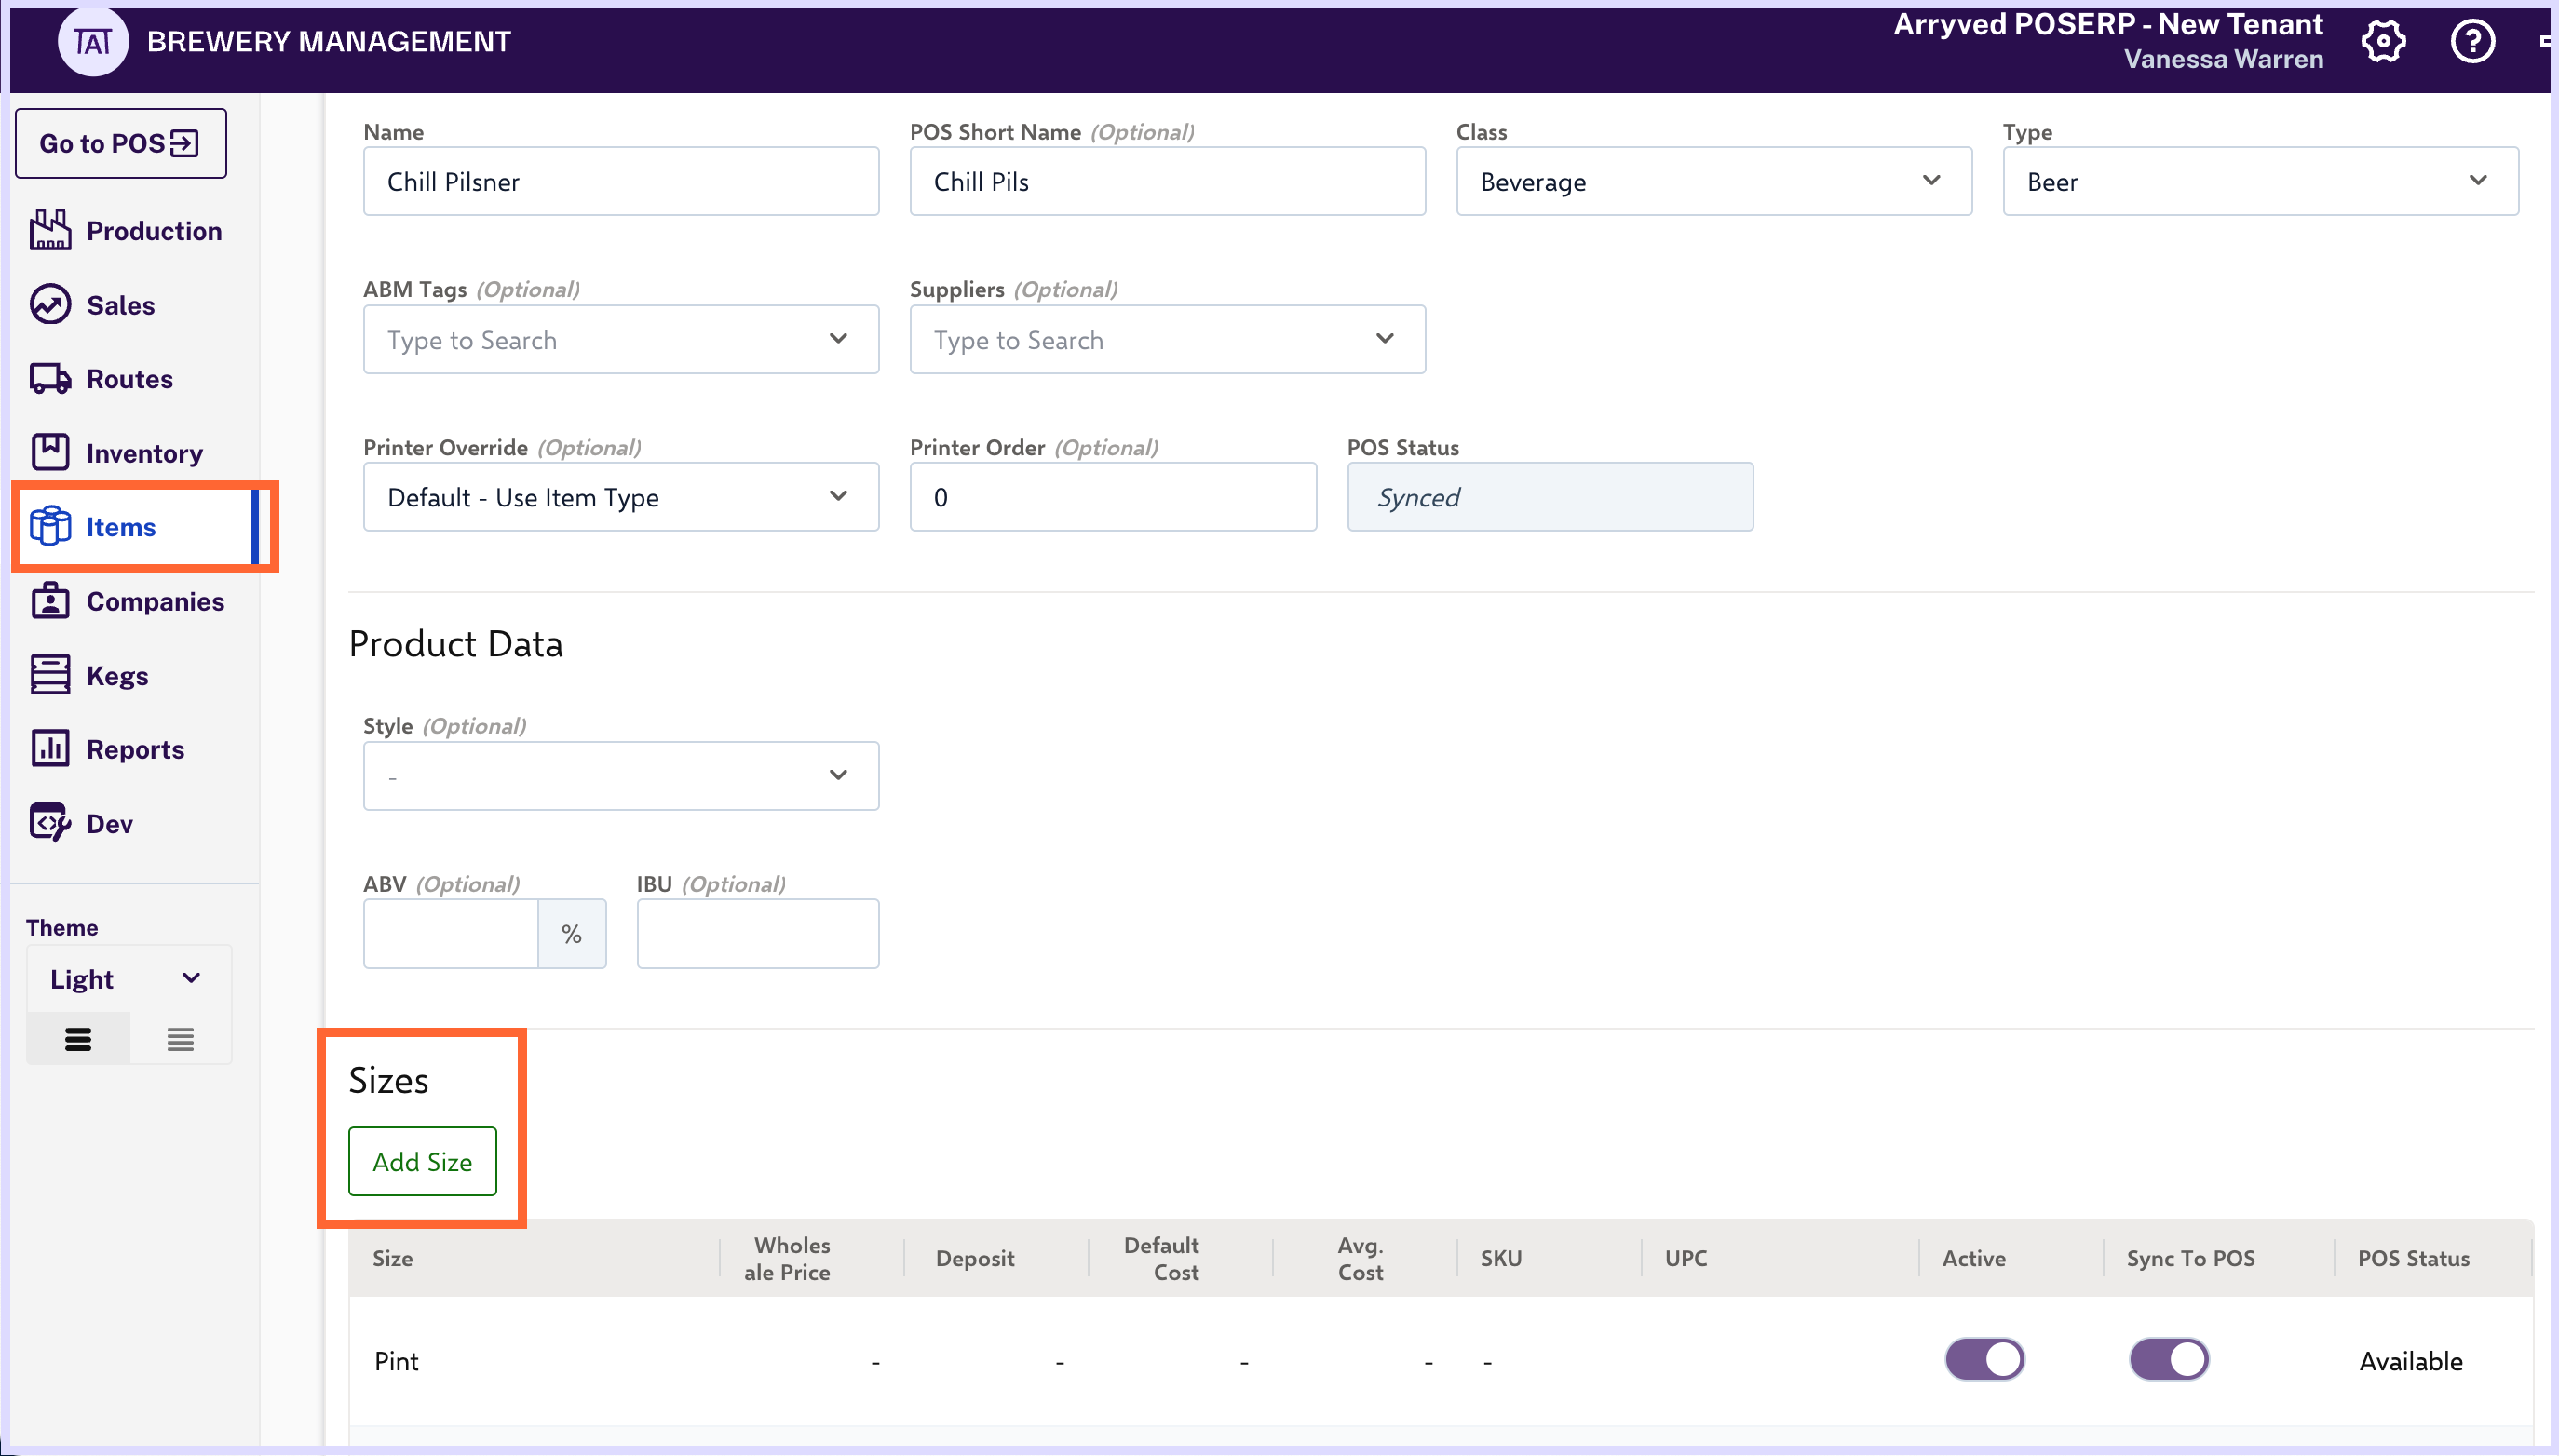Click the Routes truck icon
The height and width of the screenshot is (1456, 2559).
coord(50,379)
